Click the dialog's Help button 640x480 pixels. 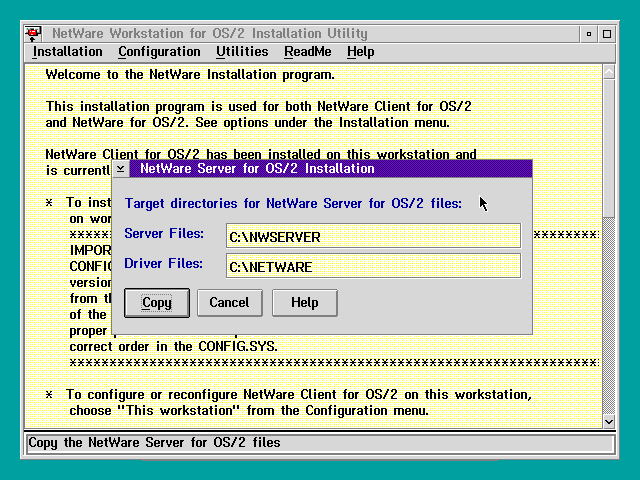304,303
